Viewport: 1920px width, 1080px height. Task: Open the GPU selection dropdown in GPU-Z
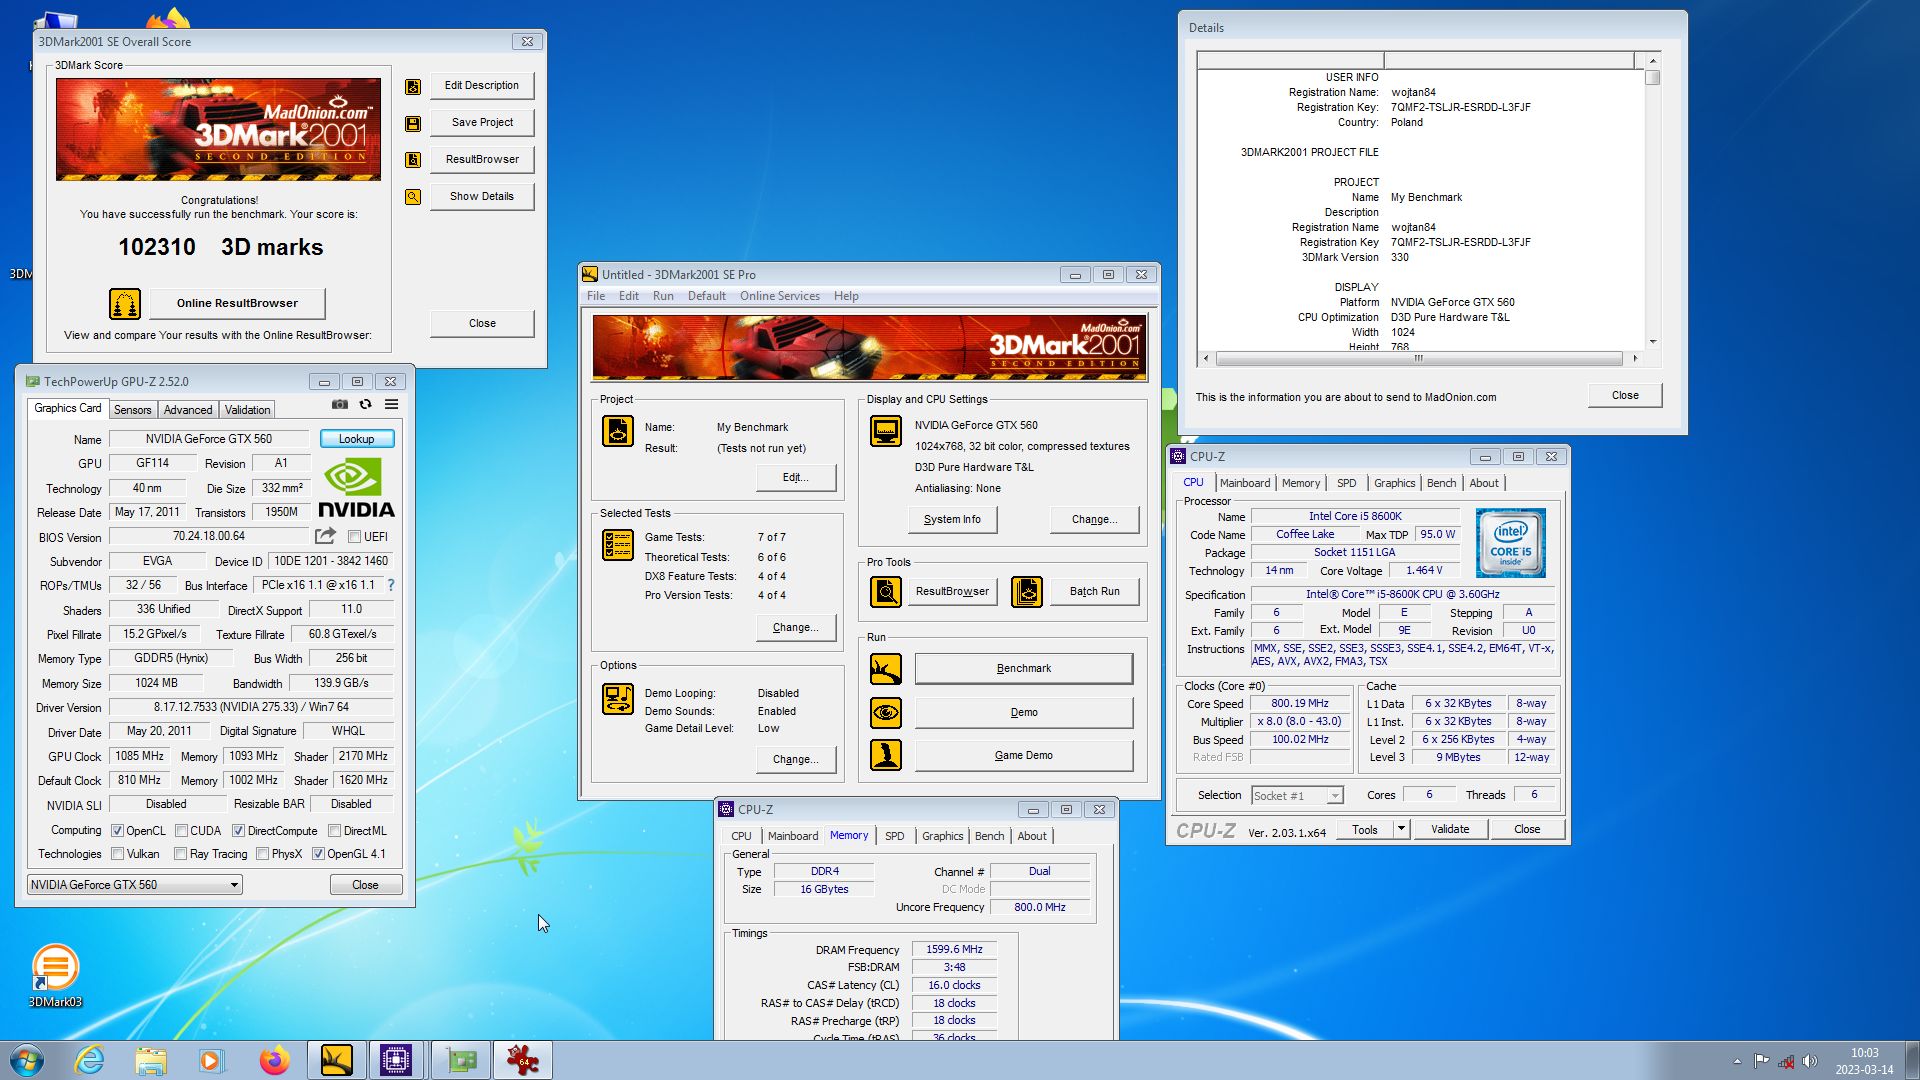[x=135, y=885]
